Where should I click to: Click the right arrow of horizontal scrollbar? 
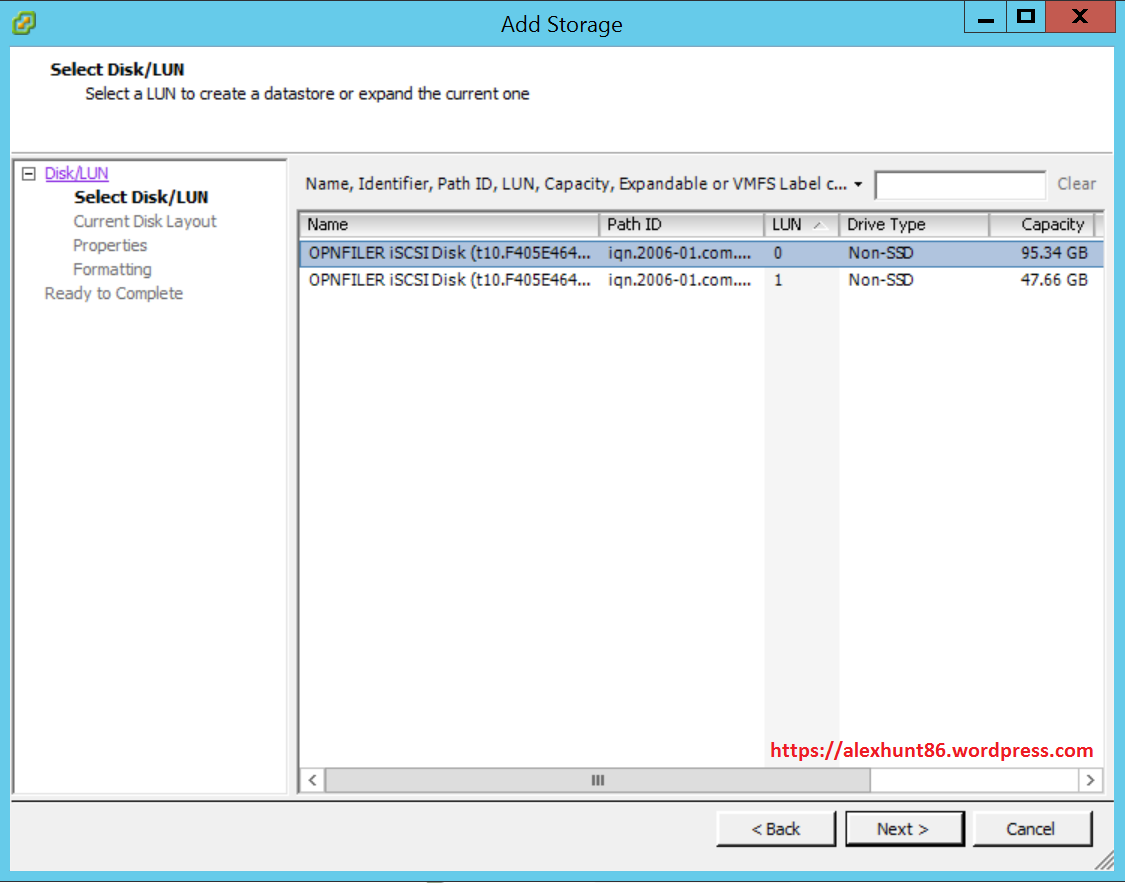tap(1090, 780)
